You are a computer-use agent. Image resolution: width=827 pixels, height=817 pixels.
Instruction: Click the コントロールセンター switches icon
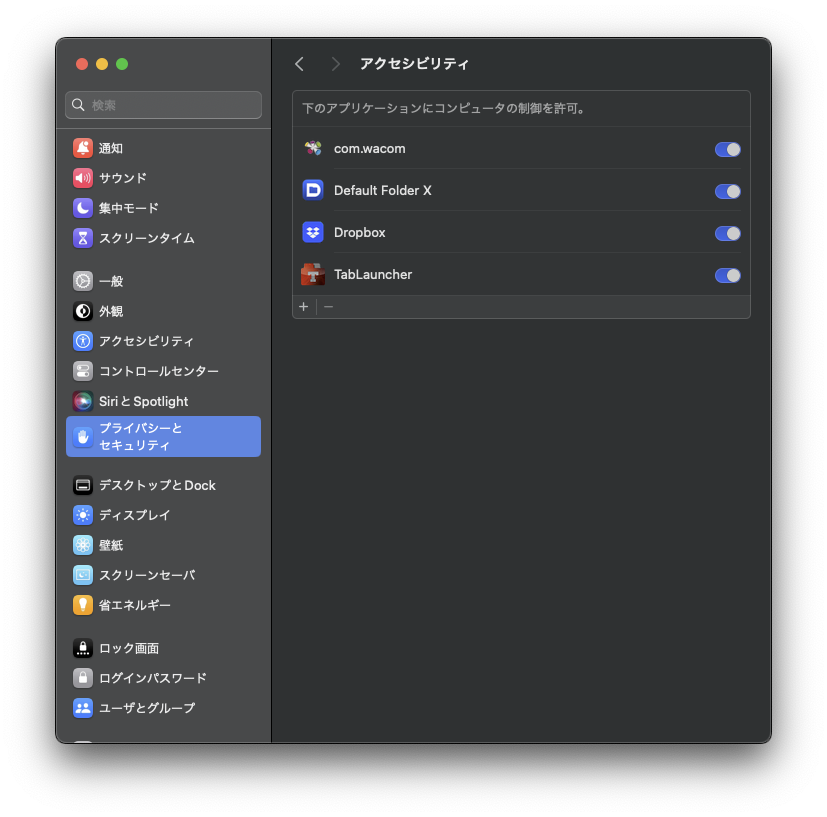[x=83, y=371]
